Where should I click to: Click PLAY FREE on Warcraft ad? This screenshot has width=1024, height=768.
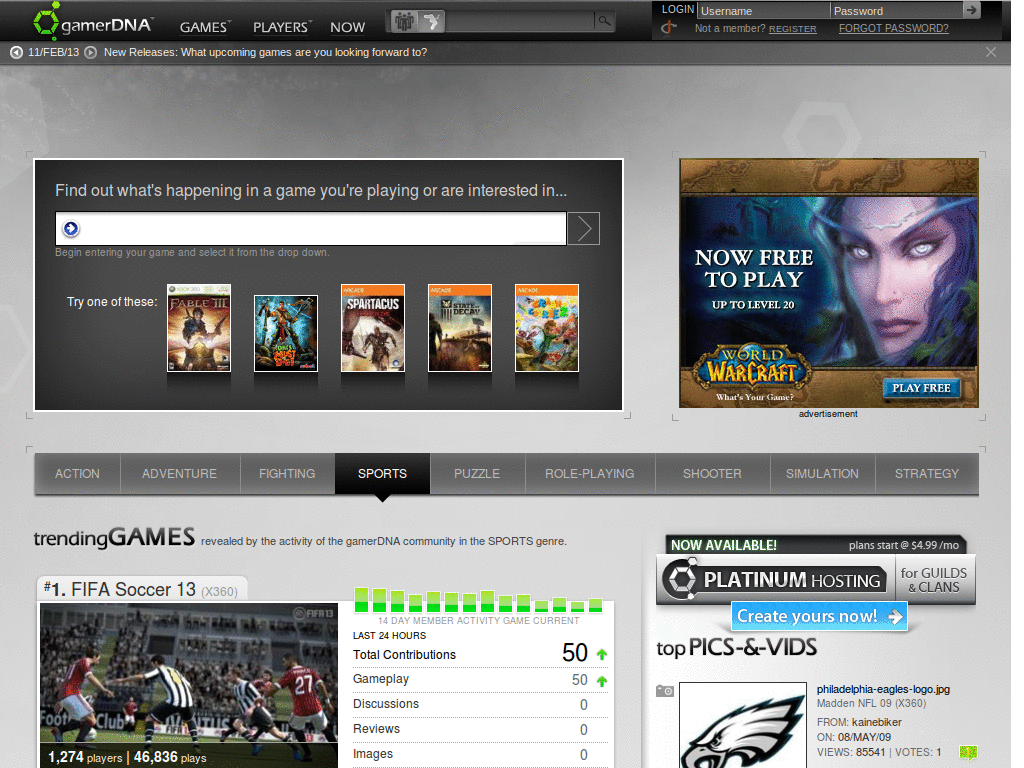point(921,388)
